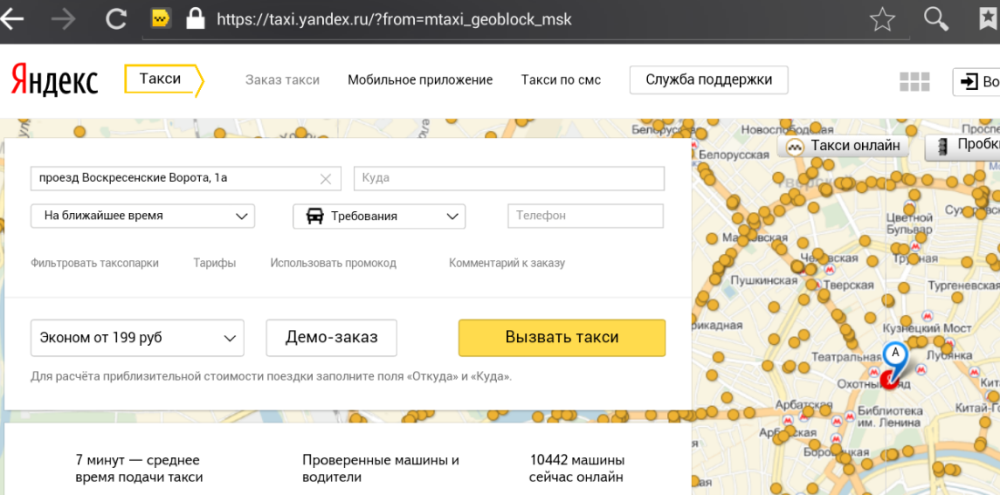Click the pickup address field Воскресенские Ворота
1000x495 pixels.
click(186, 179)
